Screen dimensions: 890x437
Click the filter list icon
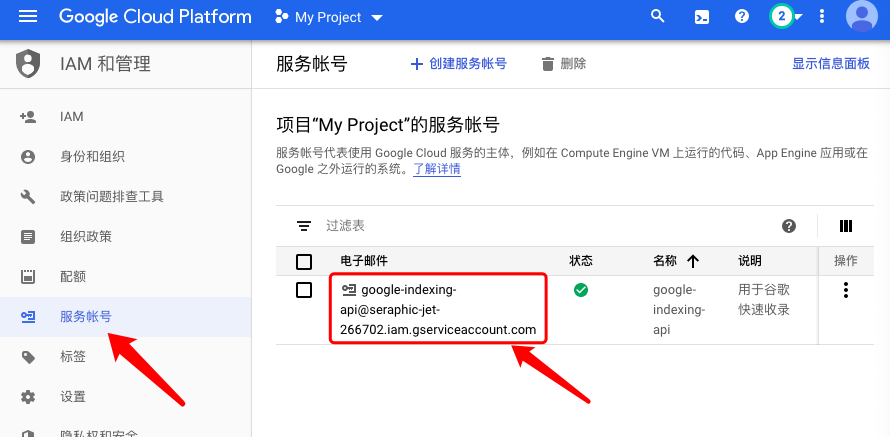pyautogui.click(x=304, y=226)
